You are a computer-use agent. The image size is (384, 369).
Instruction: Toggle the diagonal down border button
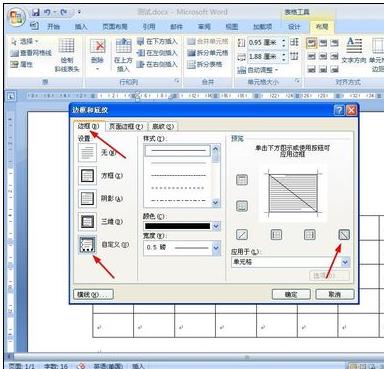click(x=344, y=235)
